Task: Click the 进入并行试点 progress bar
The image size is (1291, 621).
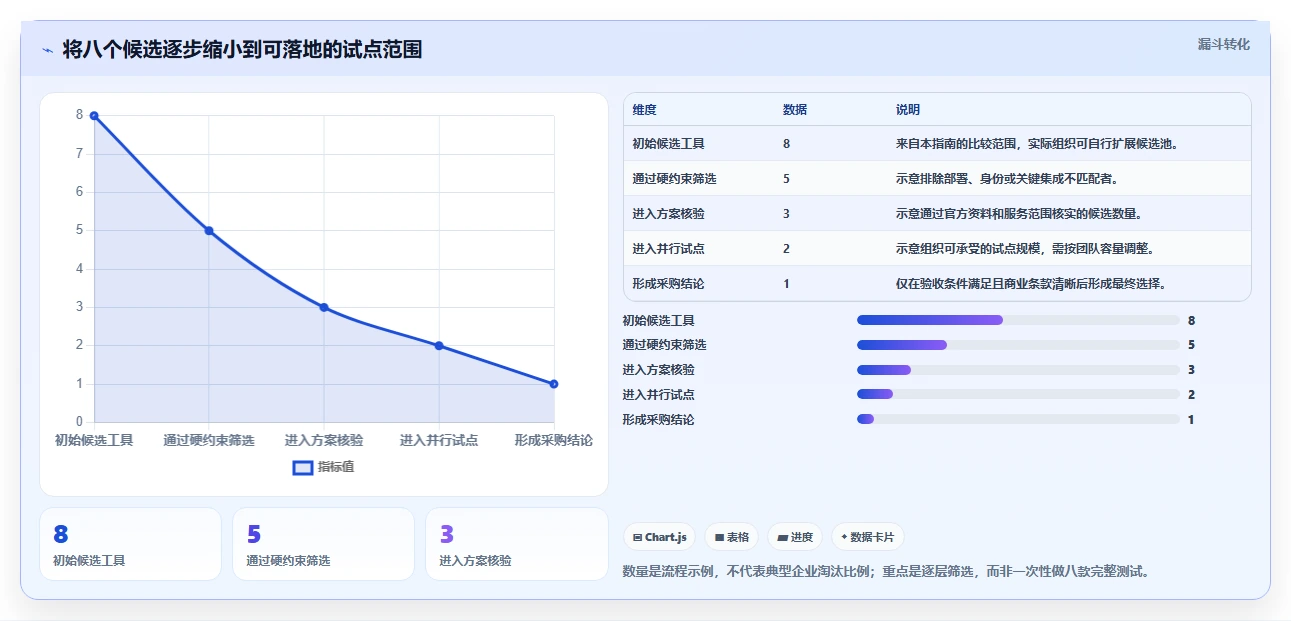Action: tap(1018, 395)
